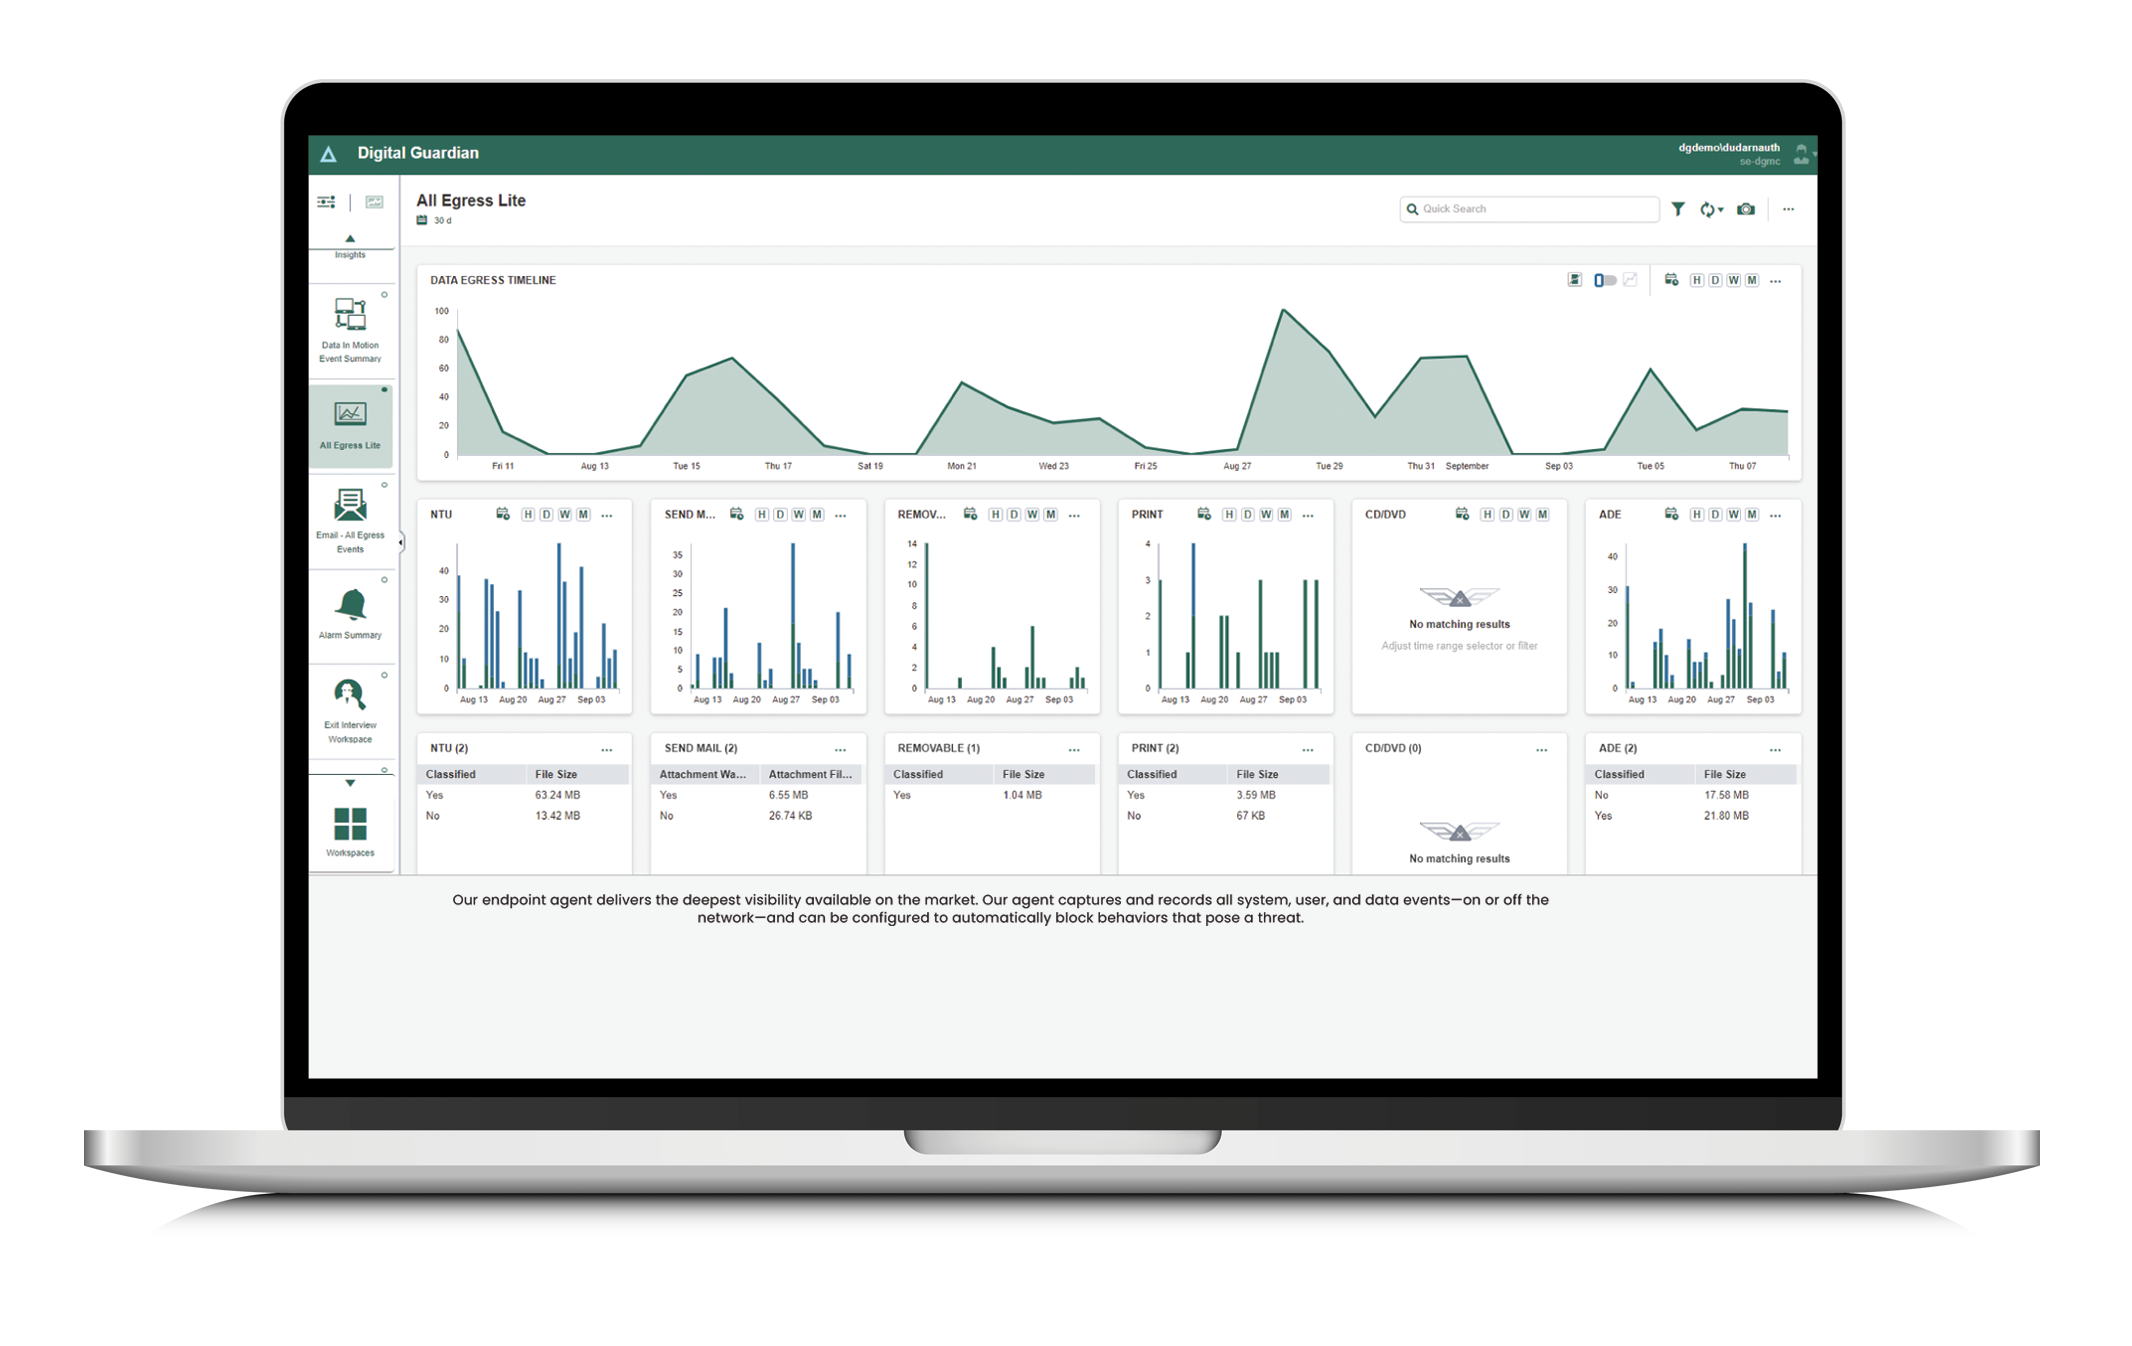Click calendar time icon on Data Egress Timeline
This screenshot has height=1346, width=2132.
(x=1671, y=280)
